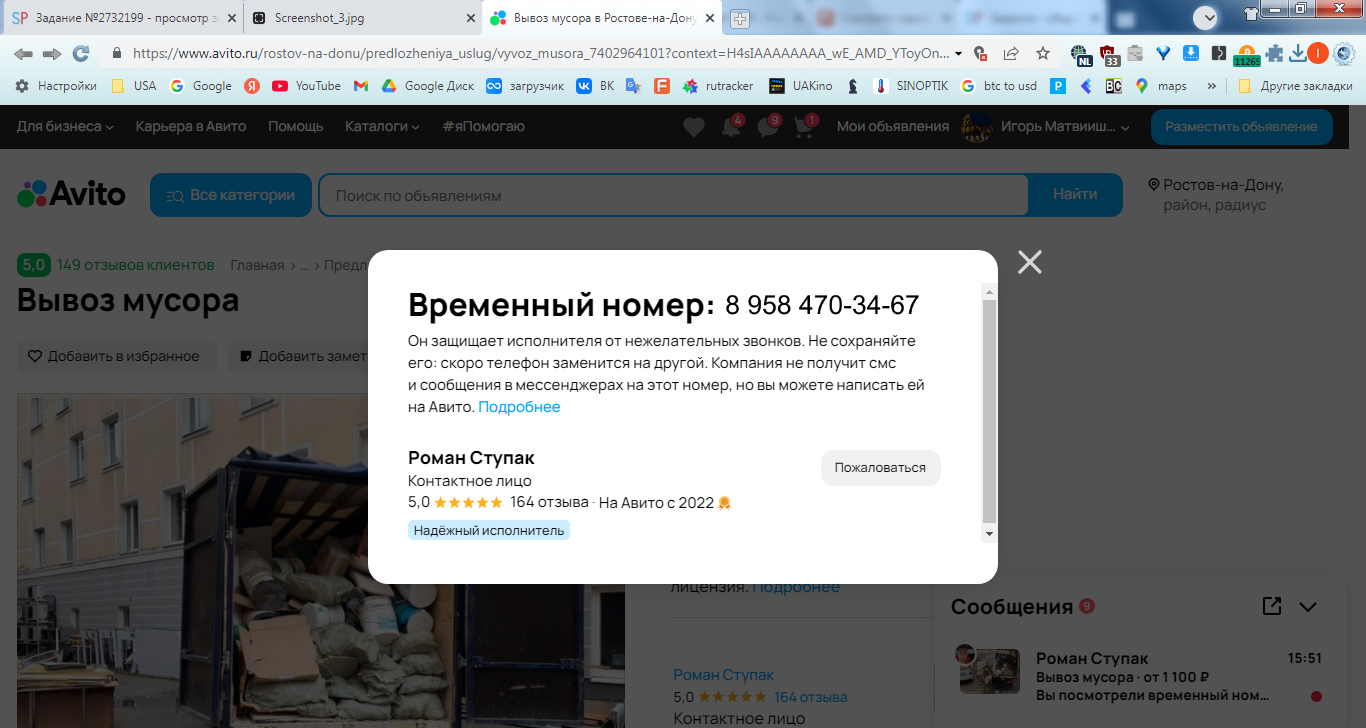Screen dimensions: 1366x728
Task: Click the Пожаловаться button
Action: (x=881, y=468)
